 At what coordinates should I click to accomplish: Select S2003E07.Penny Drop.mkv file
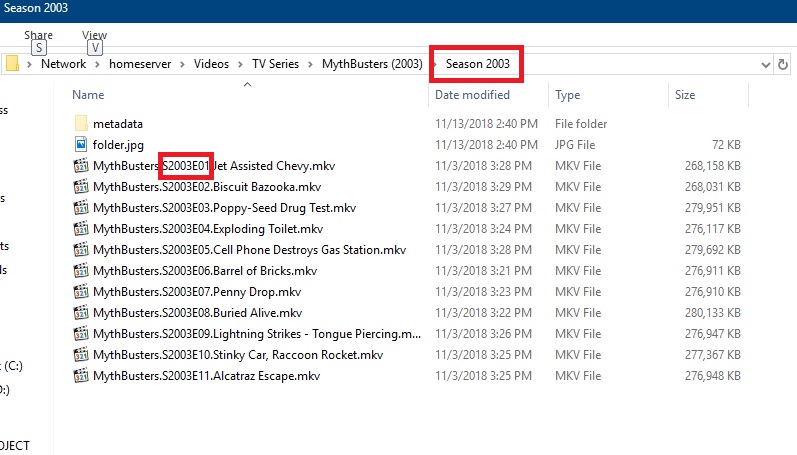[197, 292]
